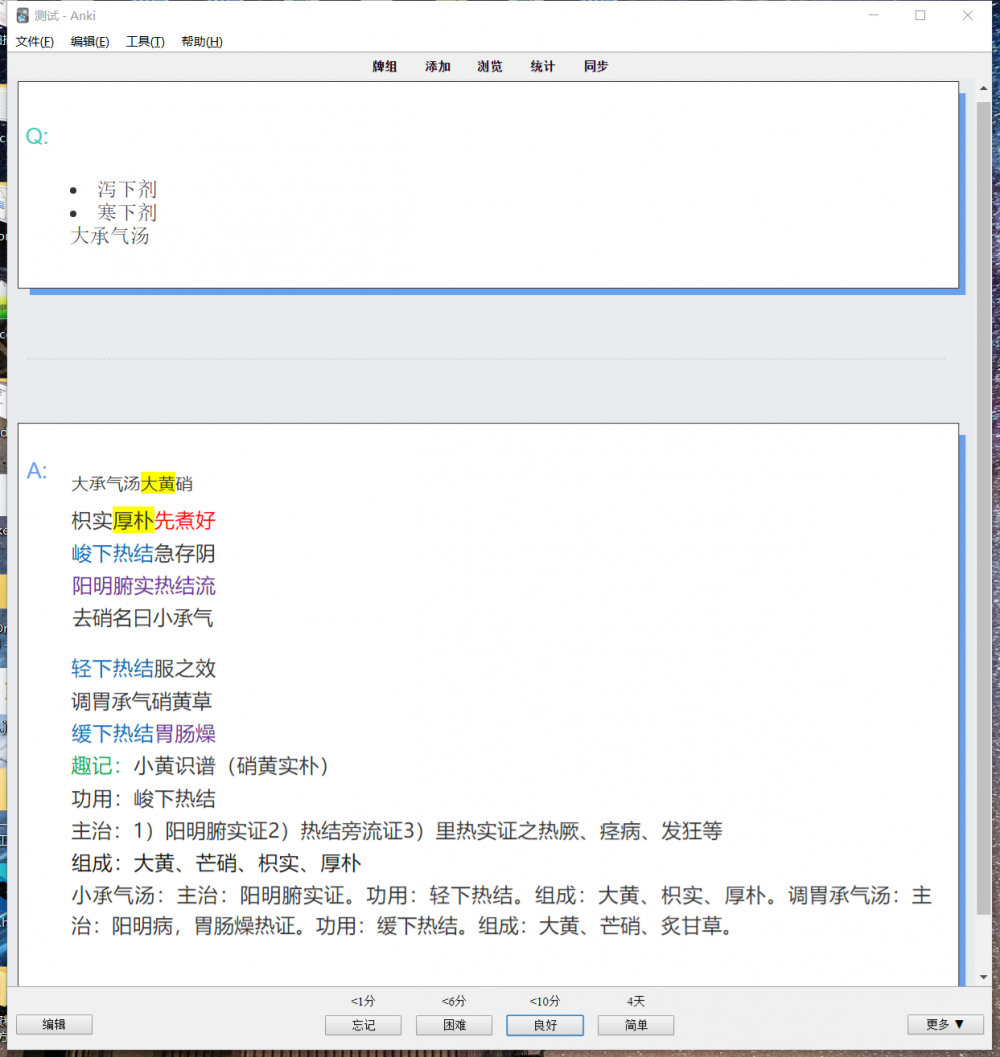Click the highlighted text 厚朴
Image resolution: width=1000 pixels, height=1057 pixels.
pos(134,520)
